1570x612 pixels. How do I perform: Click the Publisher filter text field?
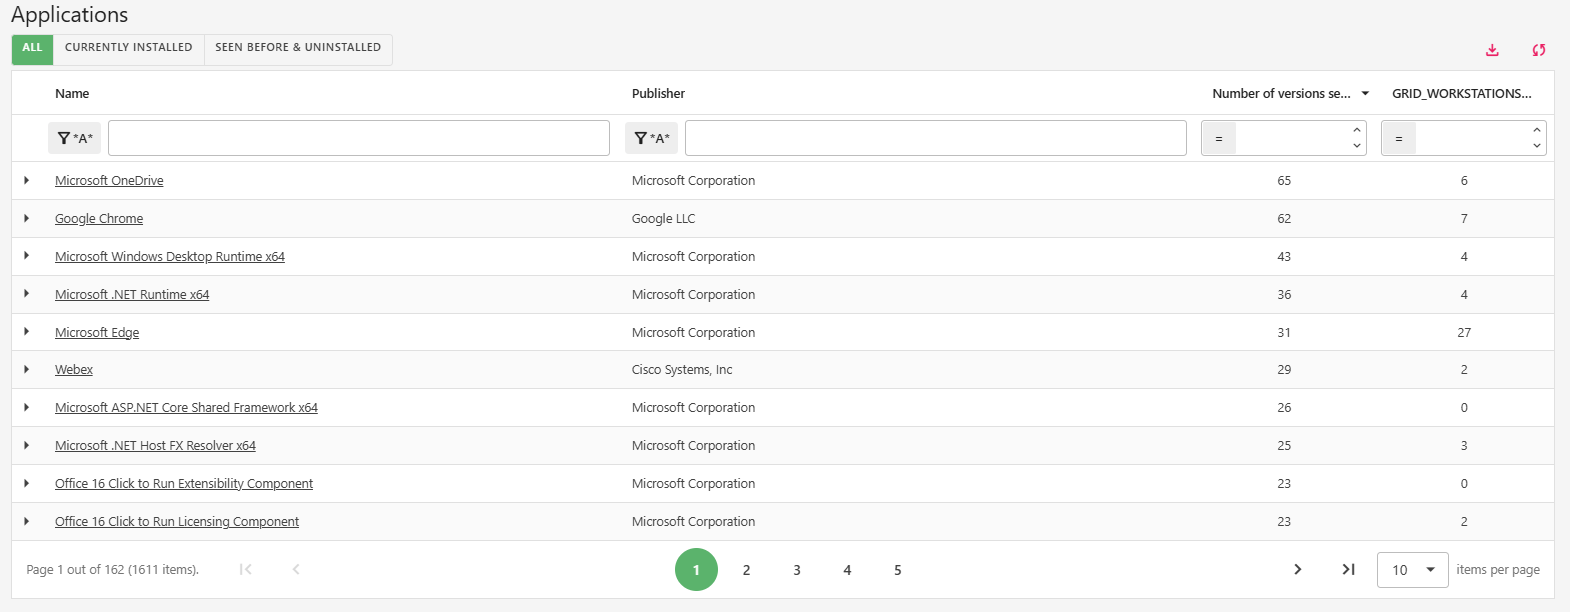point(936,138)
